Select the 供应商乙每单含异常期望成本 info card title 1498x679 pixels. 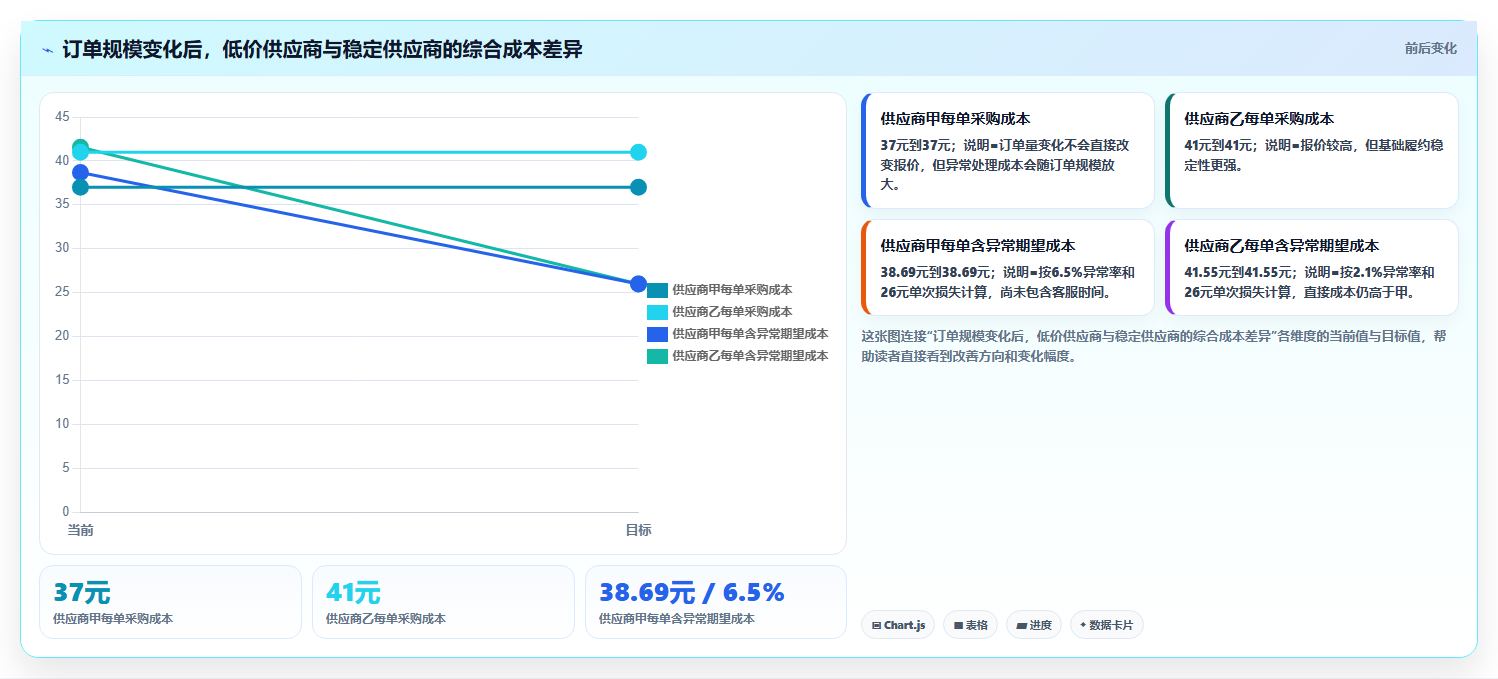coord(1281,245)
